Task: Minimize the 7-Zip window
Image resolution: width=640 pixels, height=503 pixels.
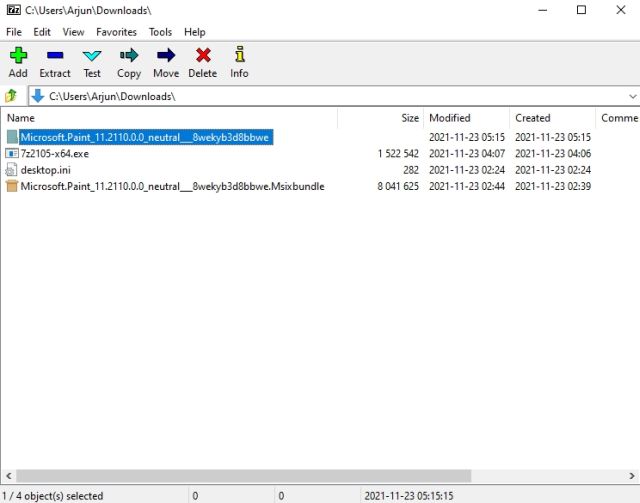Action: click(542, 10)
